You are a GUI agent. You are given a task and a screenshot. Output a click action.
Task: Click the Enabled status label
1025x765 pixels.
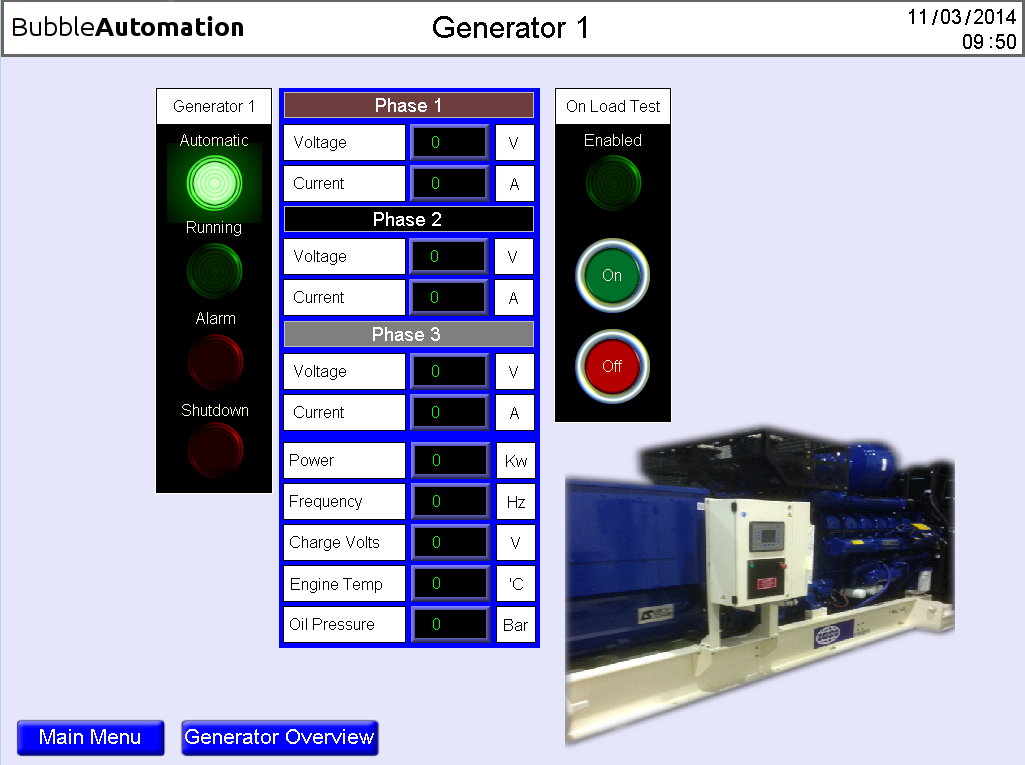coord(613,141)
